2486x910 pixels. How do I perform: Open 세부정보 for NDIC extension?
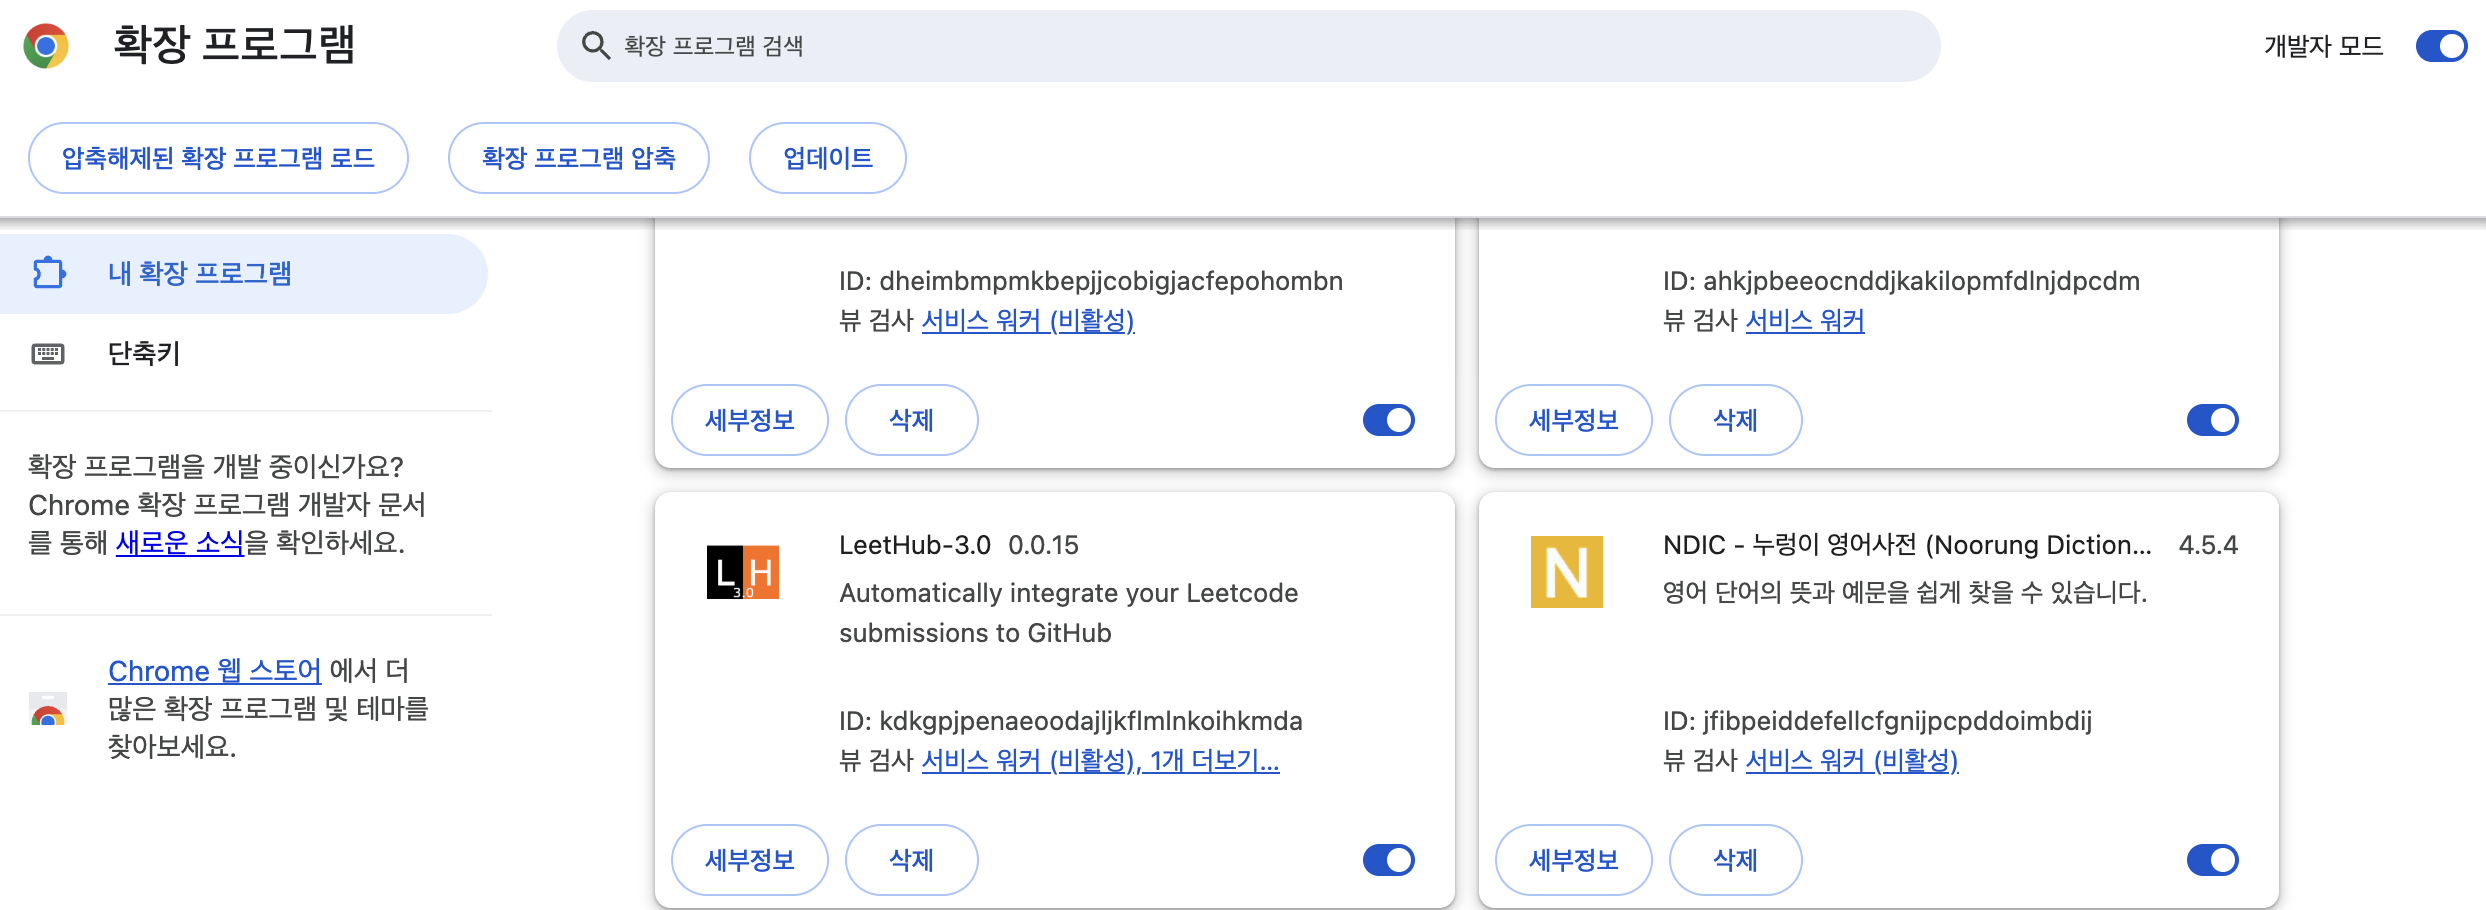pos(1574,860)
